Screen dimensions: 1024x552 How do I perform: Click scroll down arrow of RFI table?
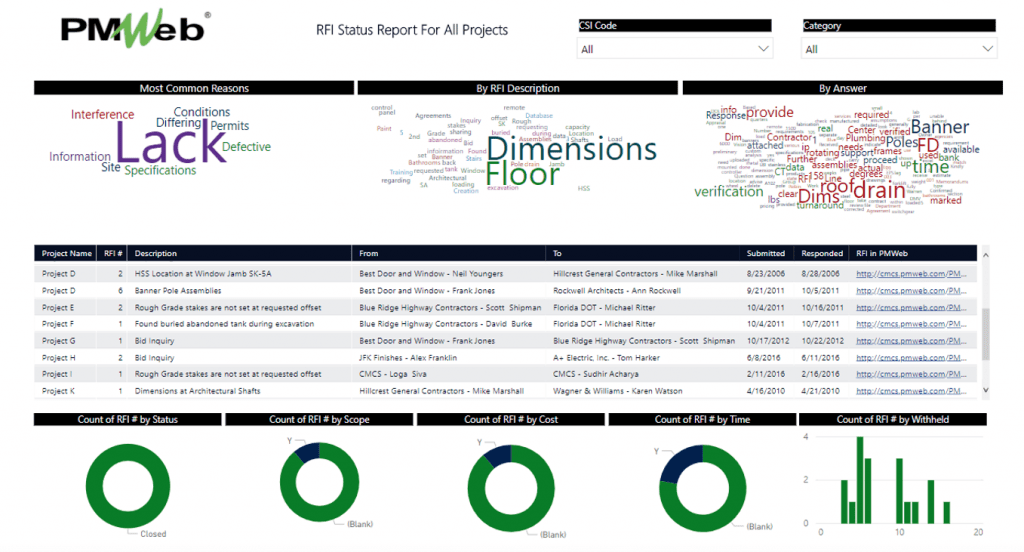coord(985,391)
